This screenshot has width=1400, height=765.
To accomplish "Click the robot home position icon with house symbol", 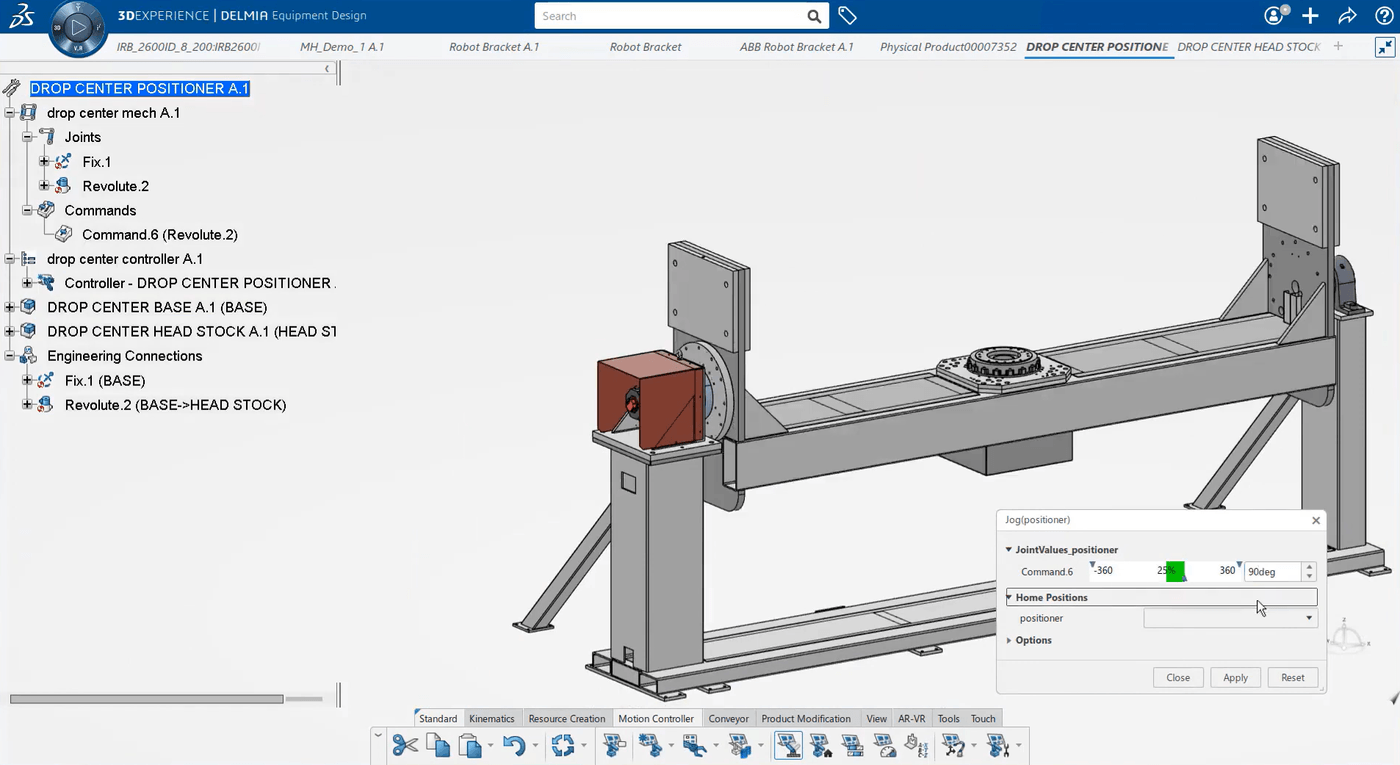I will pyautogui.click(x=820, y=745).
